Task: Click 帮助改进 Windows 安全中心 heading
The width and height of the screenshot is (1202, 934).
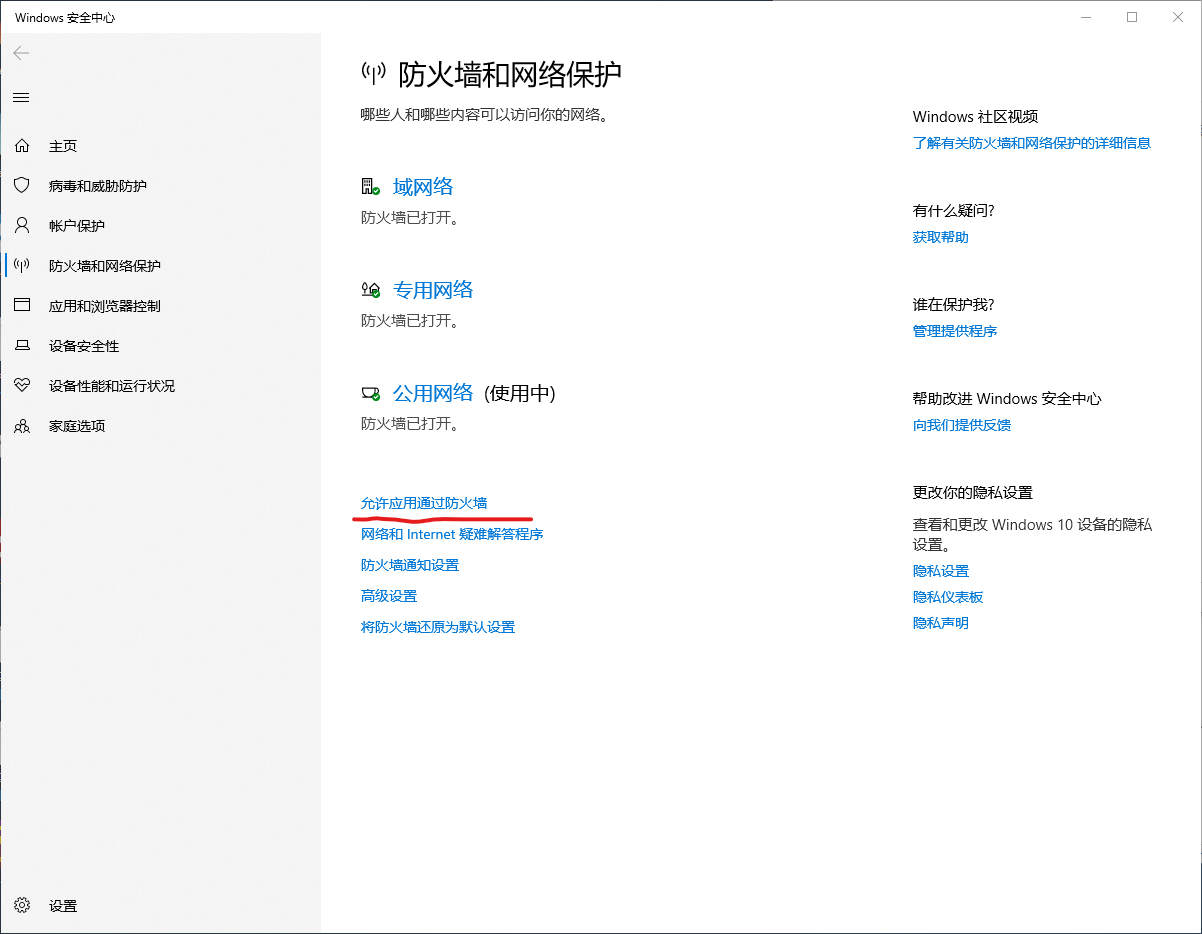Action: (x=1007, y=398)
